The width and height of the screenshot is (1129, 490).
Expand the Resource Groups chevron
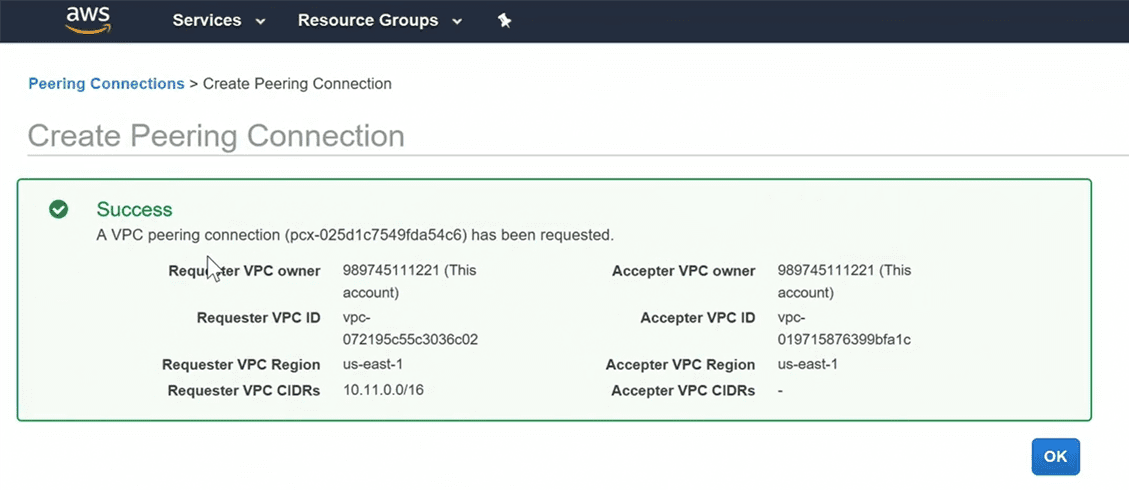click(457, 22)
